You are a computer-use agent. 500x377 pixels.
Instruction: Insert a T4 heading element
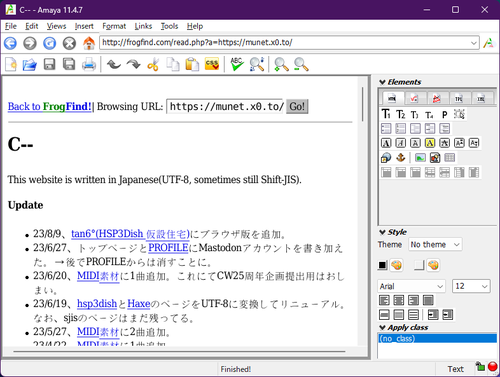click(x=430, y=114)
